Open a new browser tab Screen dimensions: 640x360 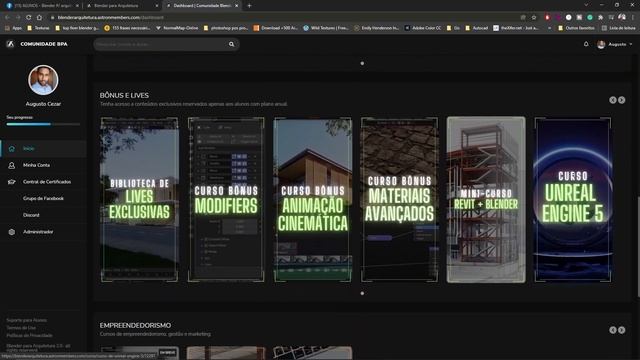pos(249,6)
